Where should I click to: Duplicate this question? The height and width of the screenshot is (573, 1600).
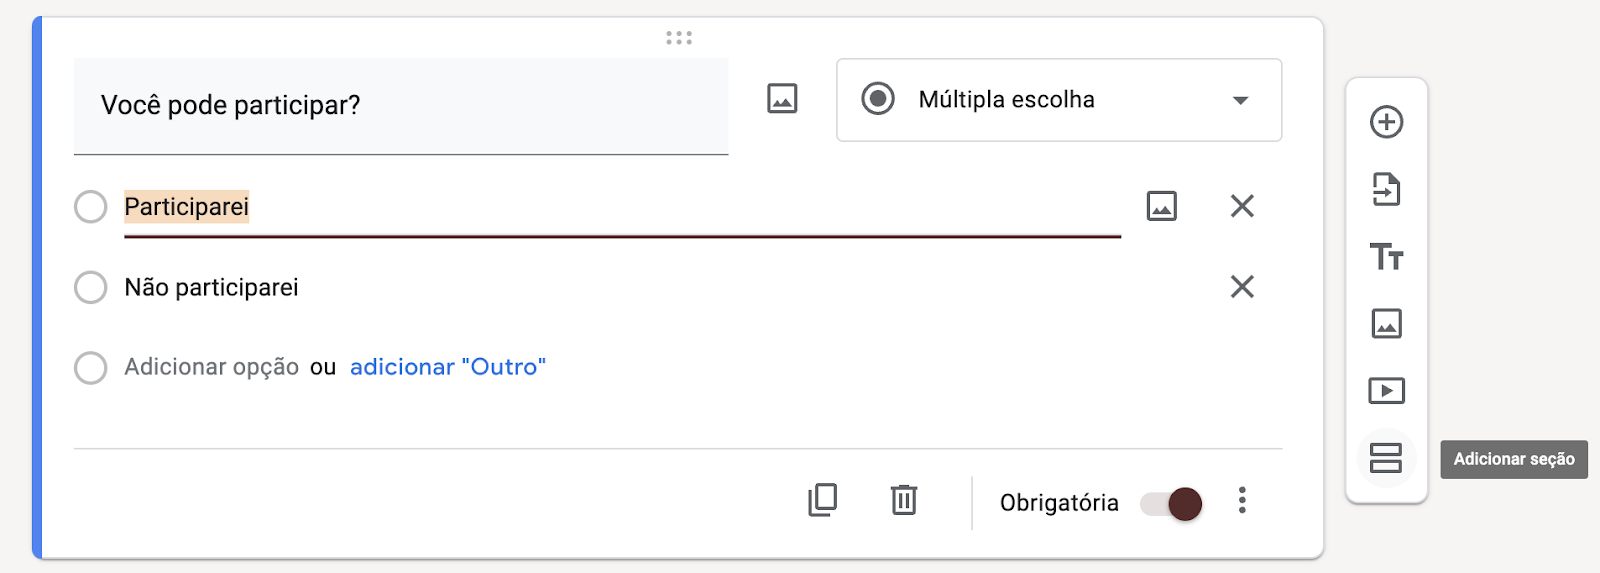pos(822,500)
